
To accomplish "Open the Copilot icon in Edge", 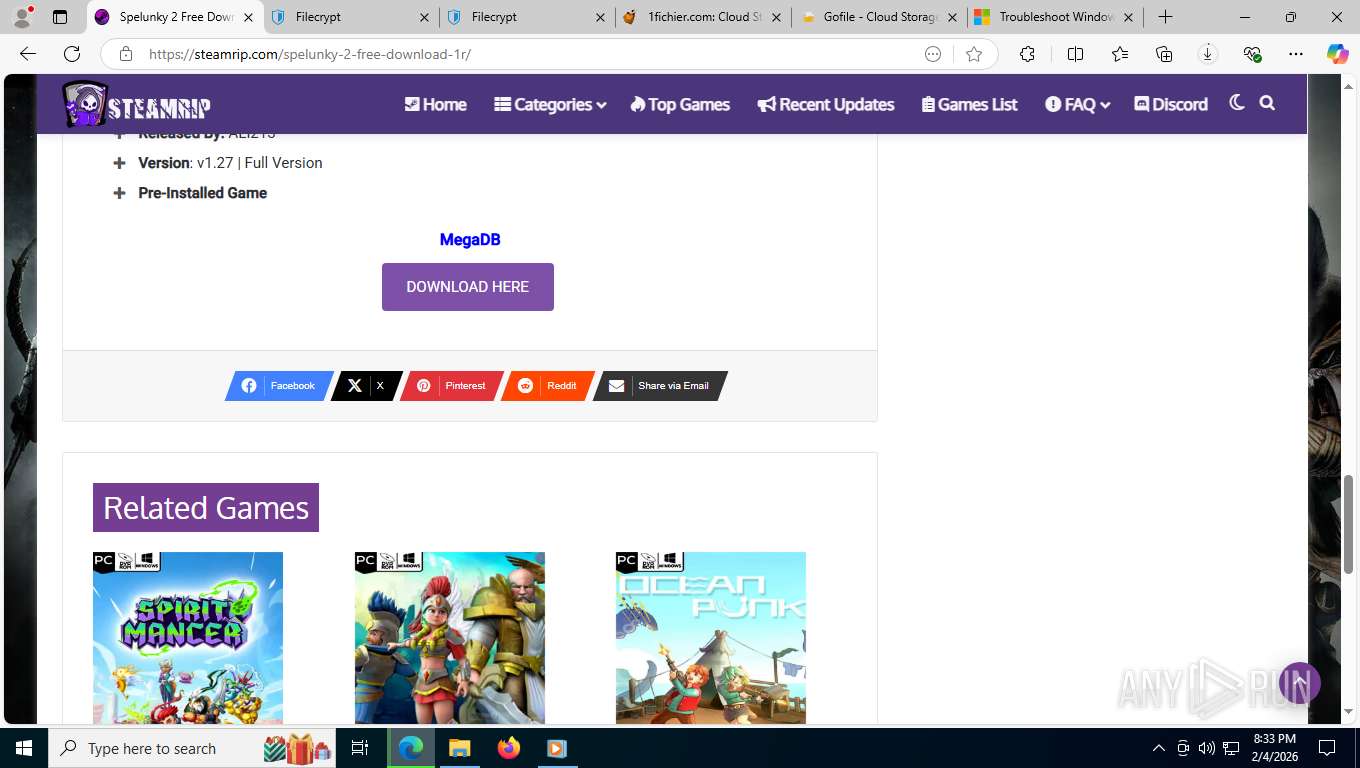I will tap(1337, 54).
